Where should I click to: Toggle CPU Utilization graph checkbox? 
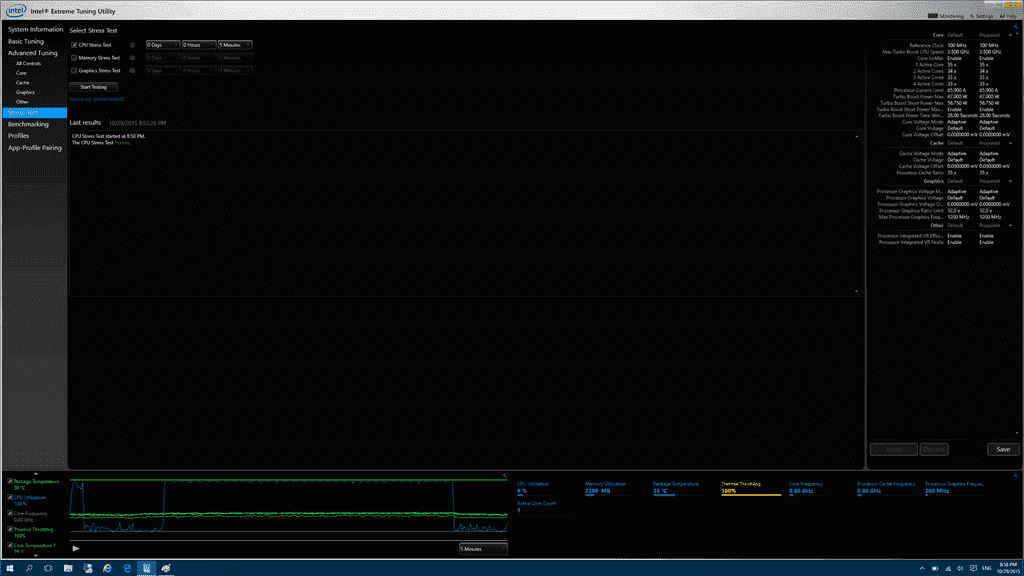(10, 497)
